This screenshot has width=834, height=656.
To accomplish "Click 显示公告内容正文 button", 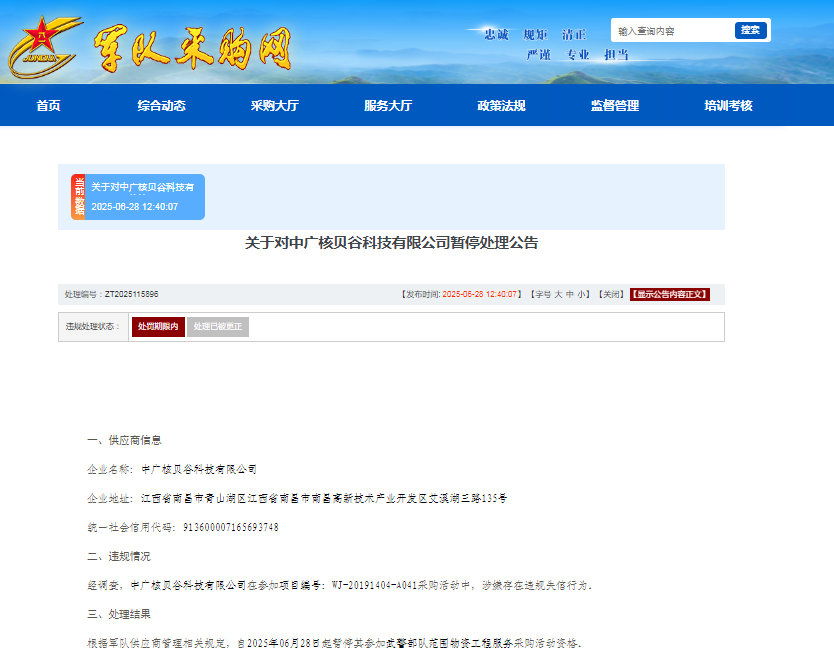I will point(670,294).
